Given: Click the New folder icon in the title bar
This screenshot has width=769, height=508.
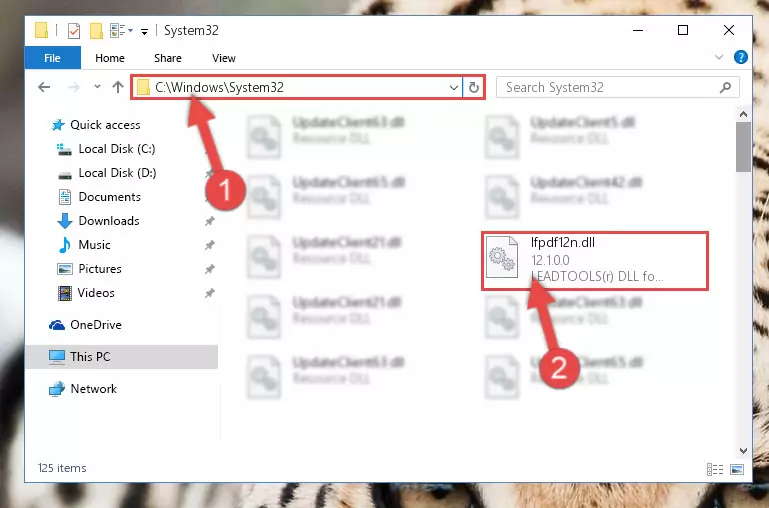Looking at the screenshot, I should coord(96,31).
